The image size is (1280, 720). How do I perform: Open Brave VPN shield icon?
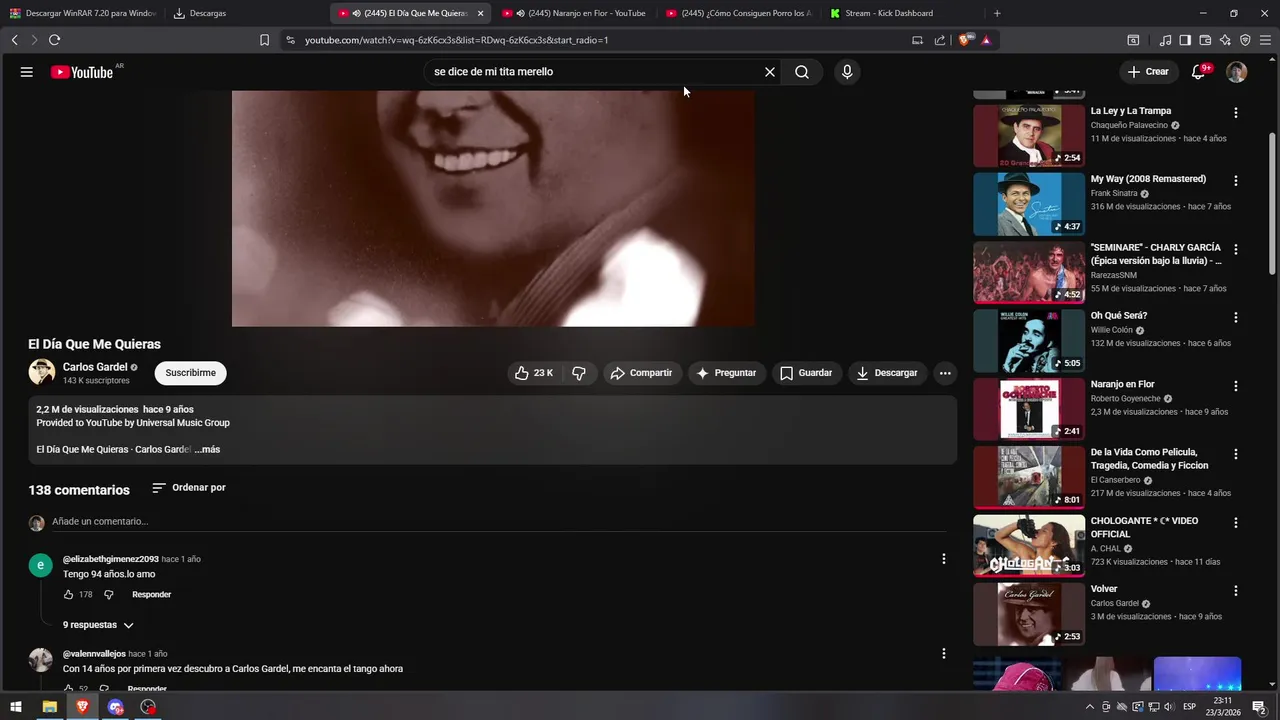[1245, 40]
